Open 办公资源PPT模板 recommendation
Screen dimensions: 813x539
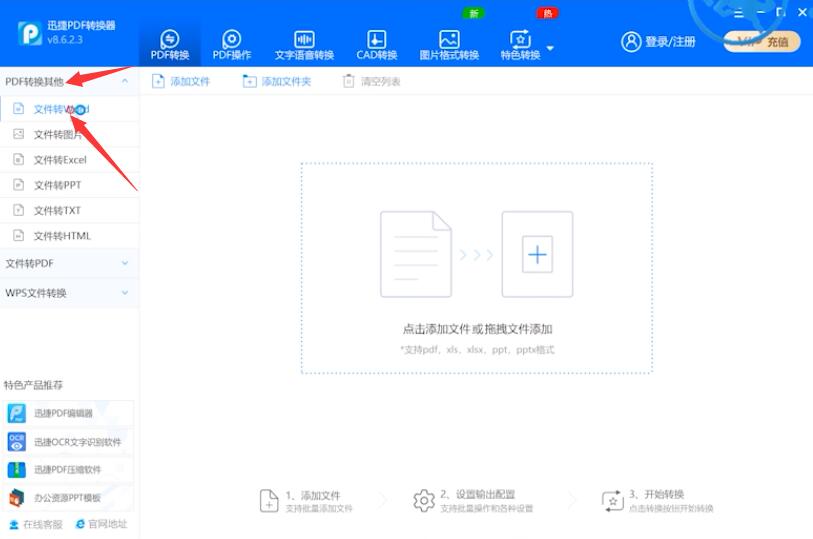tap(67, 498)
